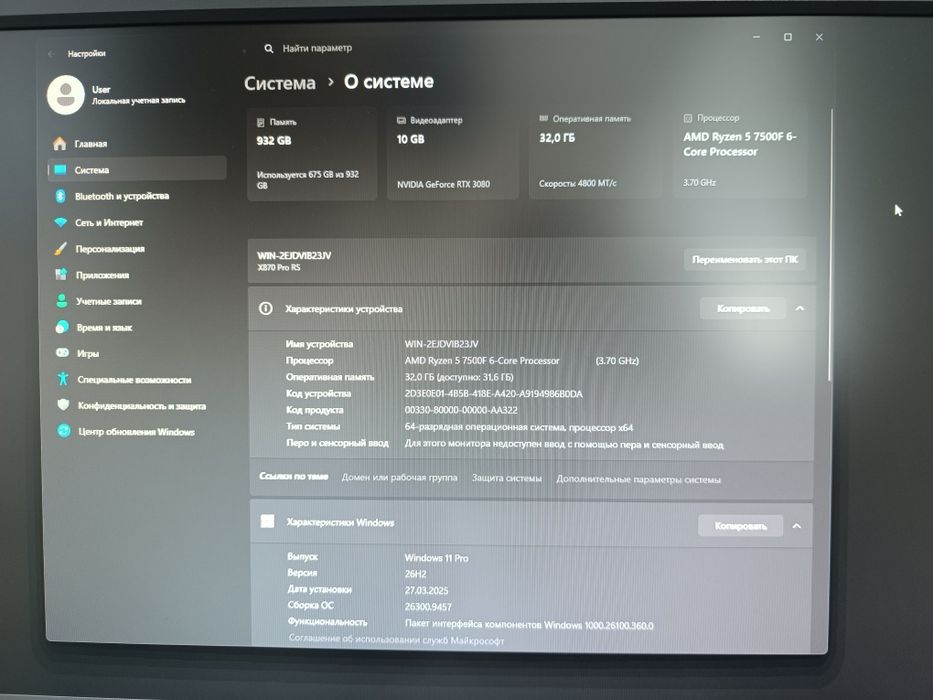Click the Память storage card icon
933x700 pixels.
pos(261,122)
